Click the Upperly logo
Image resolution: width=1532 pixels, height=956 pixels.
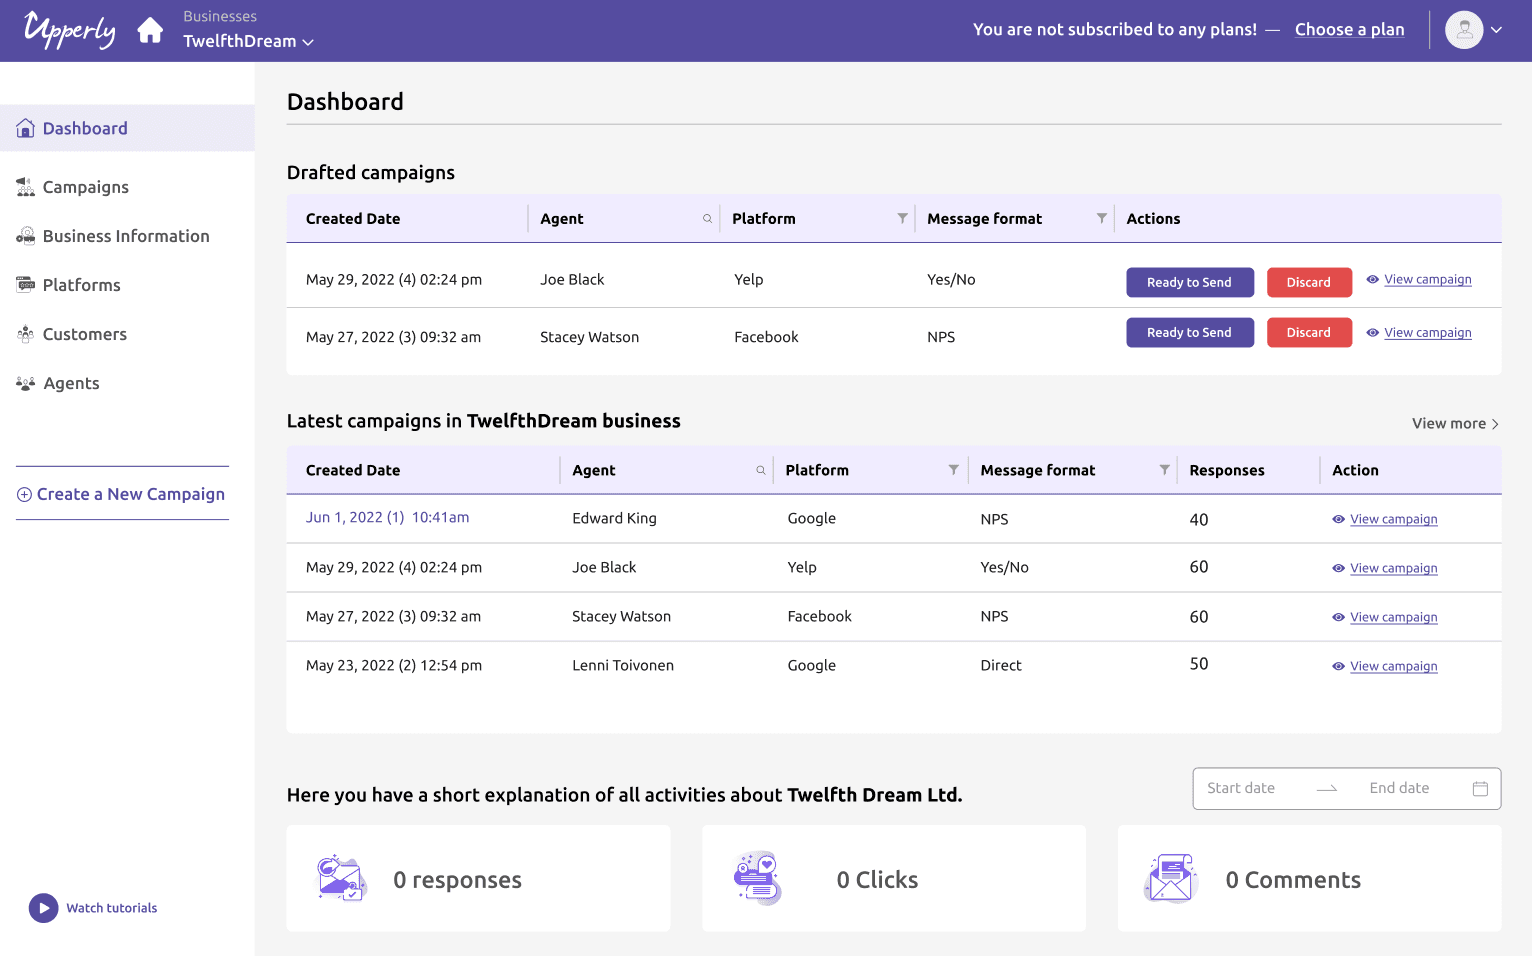(69, 30)
